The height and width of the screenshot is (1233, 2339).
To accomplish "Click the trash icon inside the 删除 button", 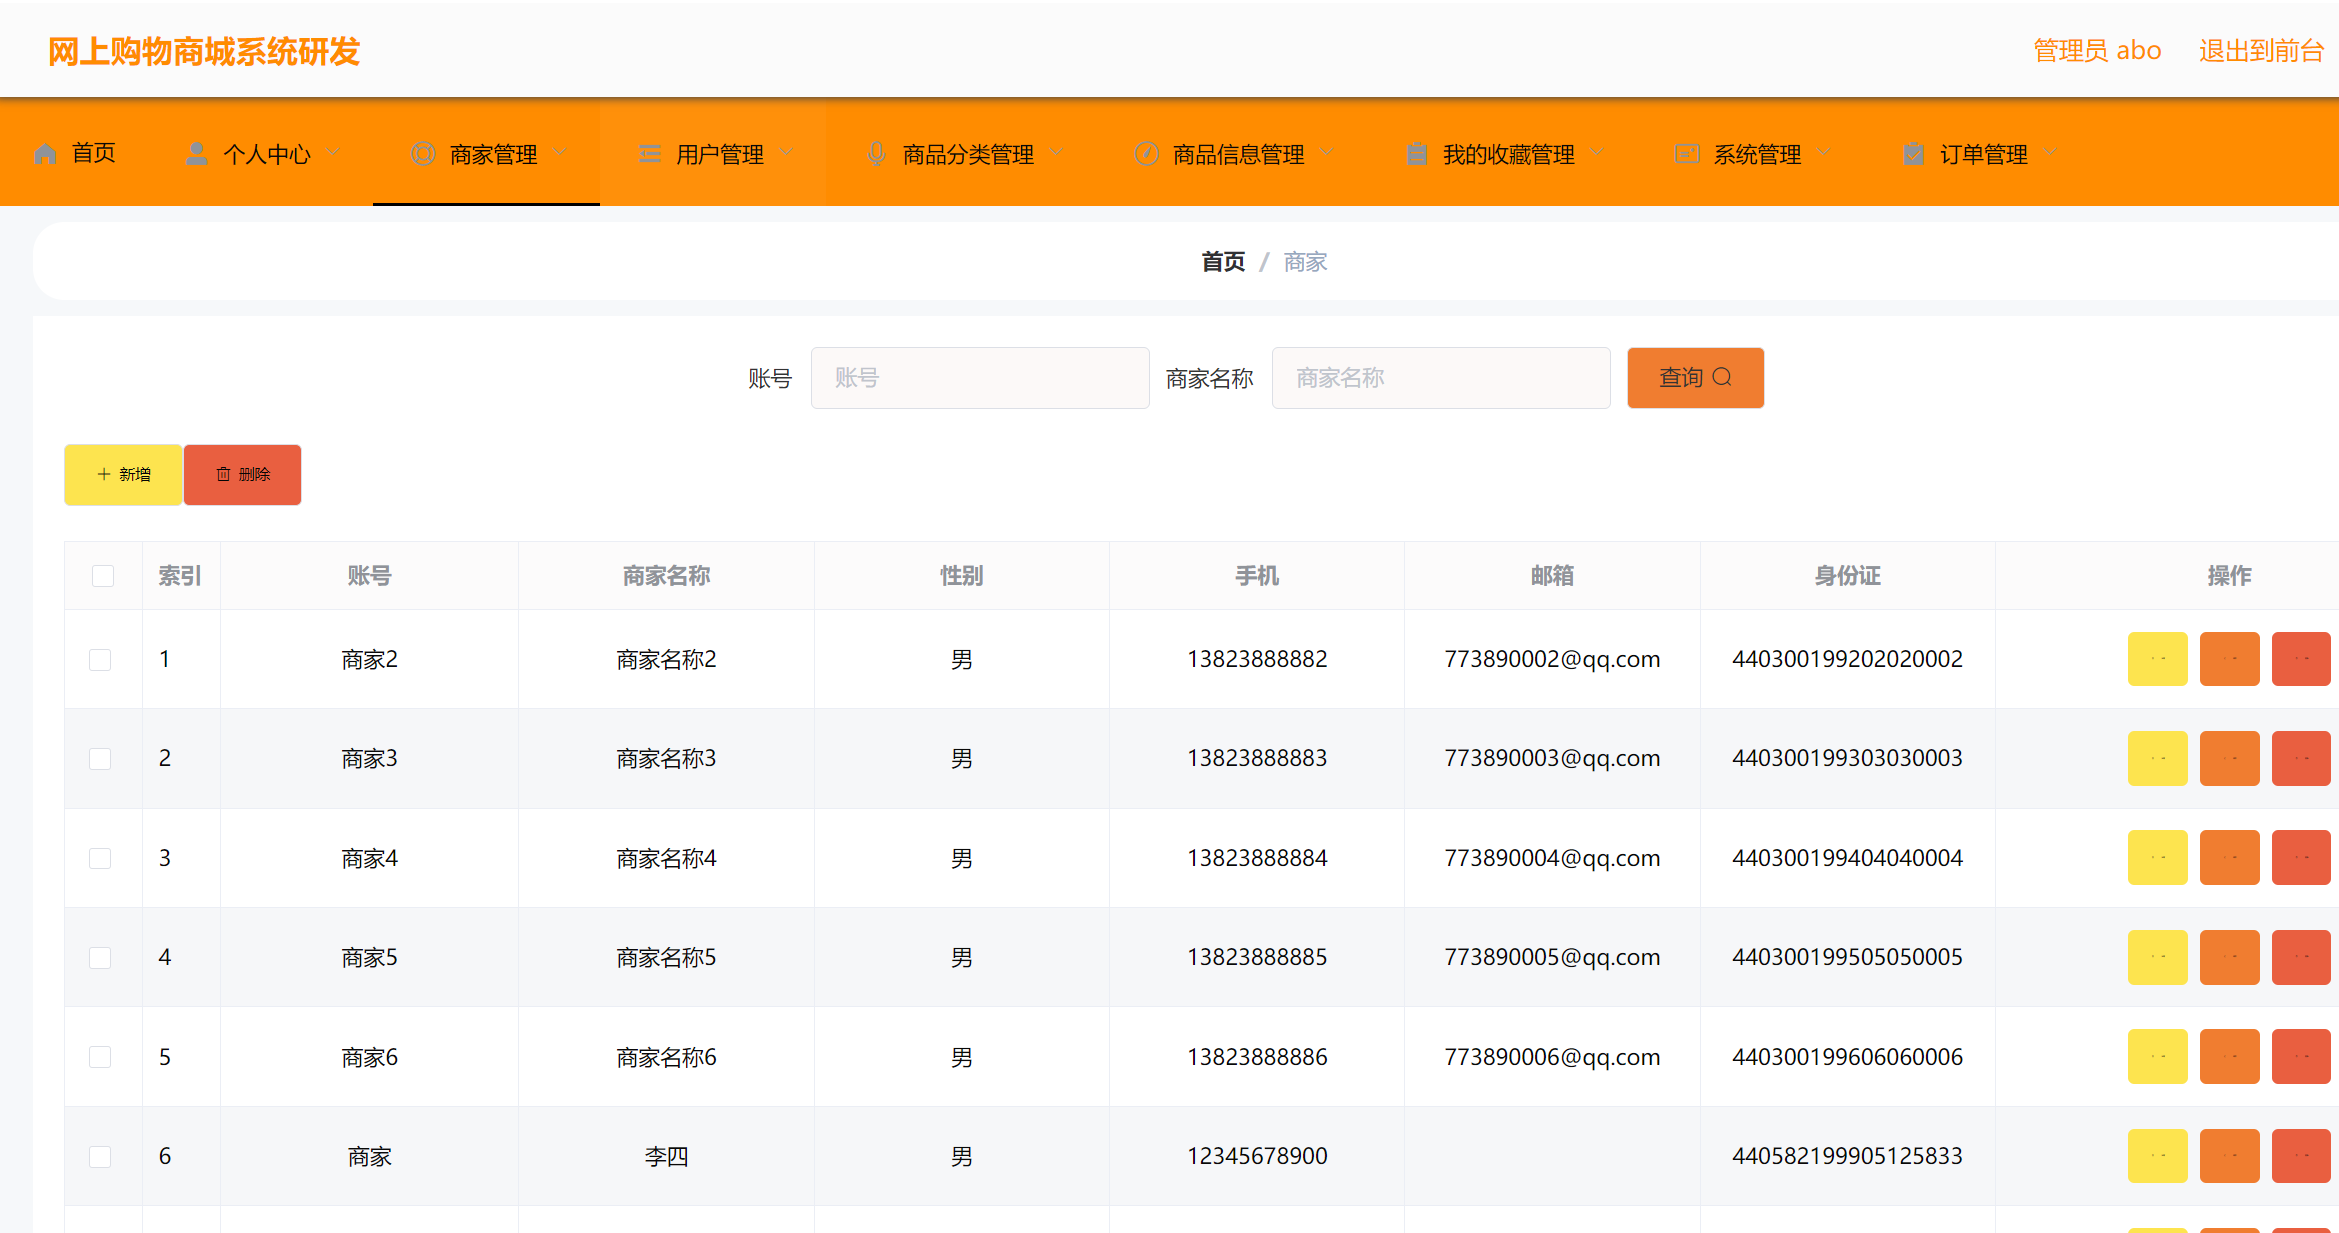I will (x=223, y=474).
